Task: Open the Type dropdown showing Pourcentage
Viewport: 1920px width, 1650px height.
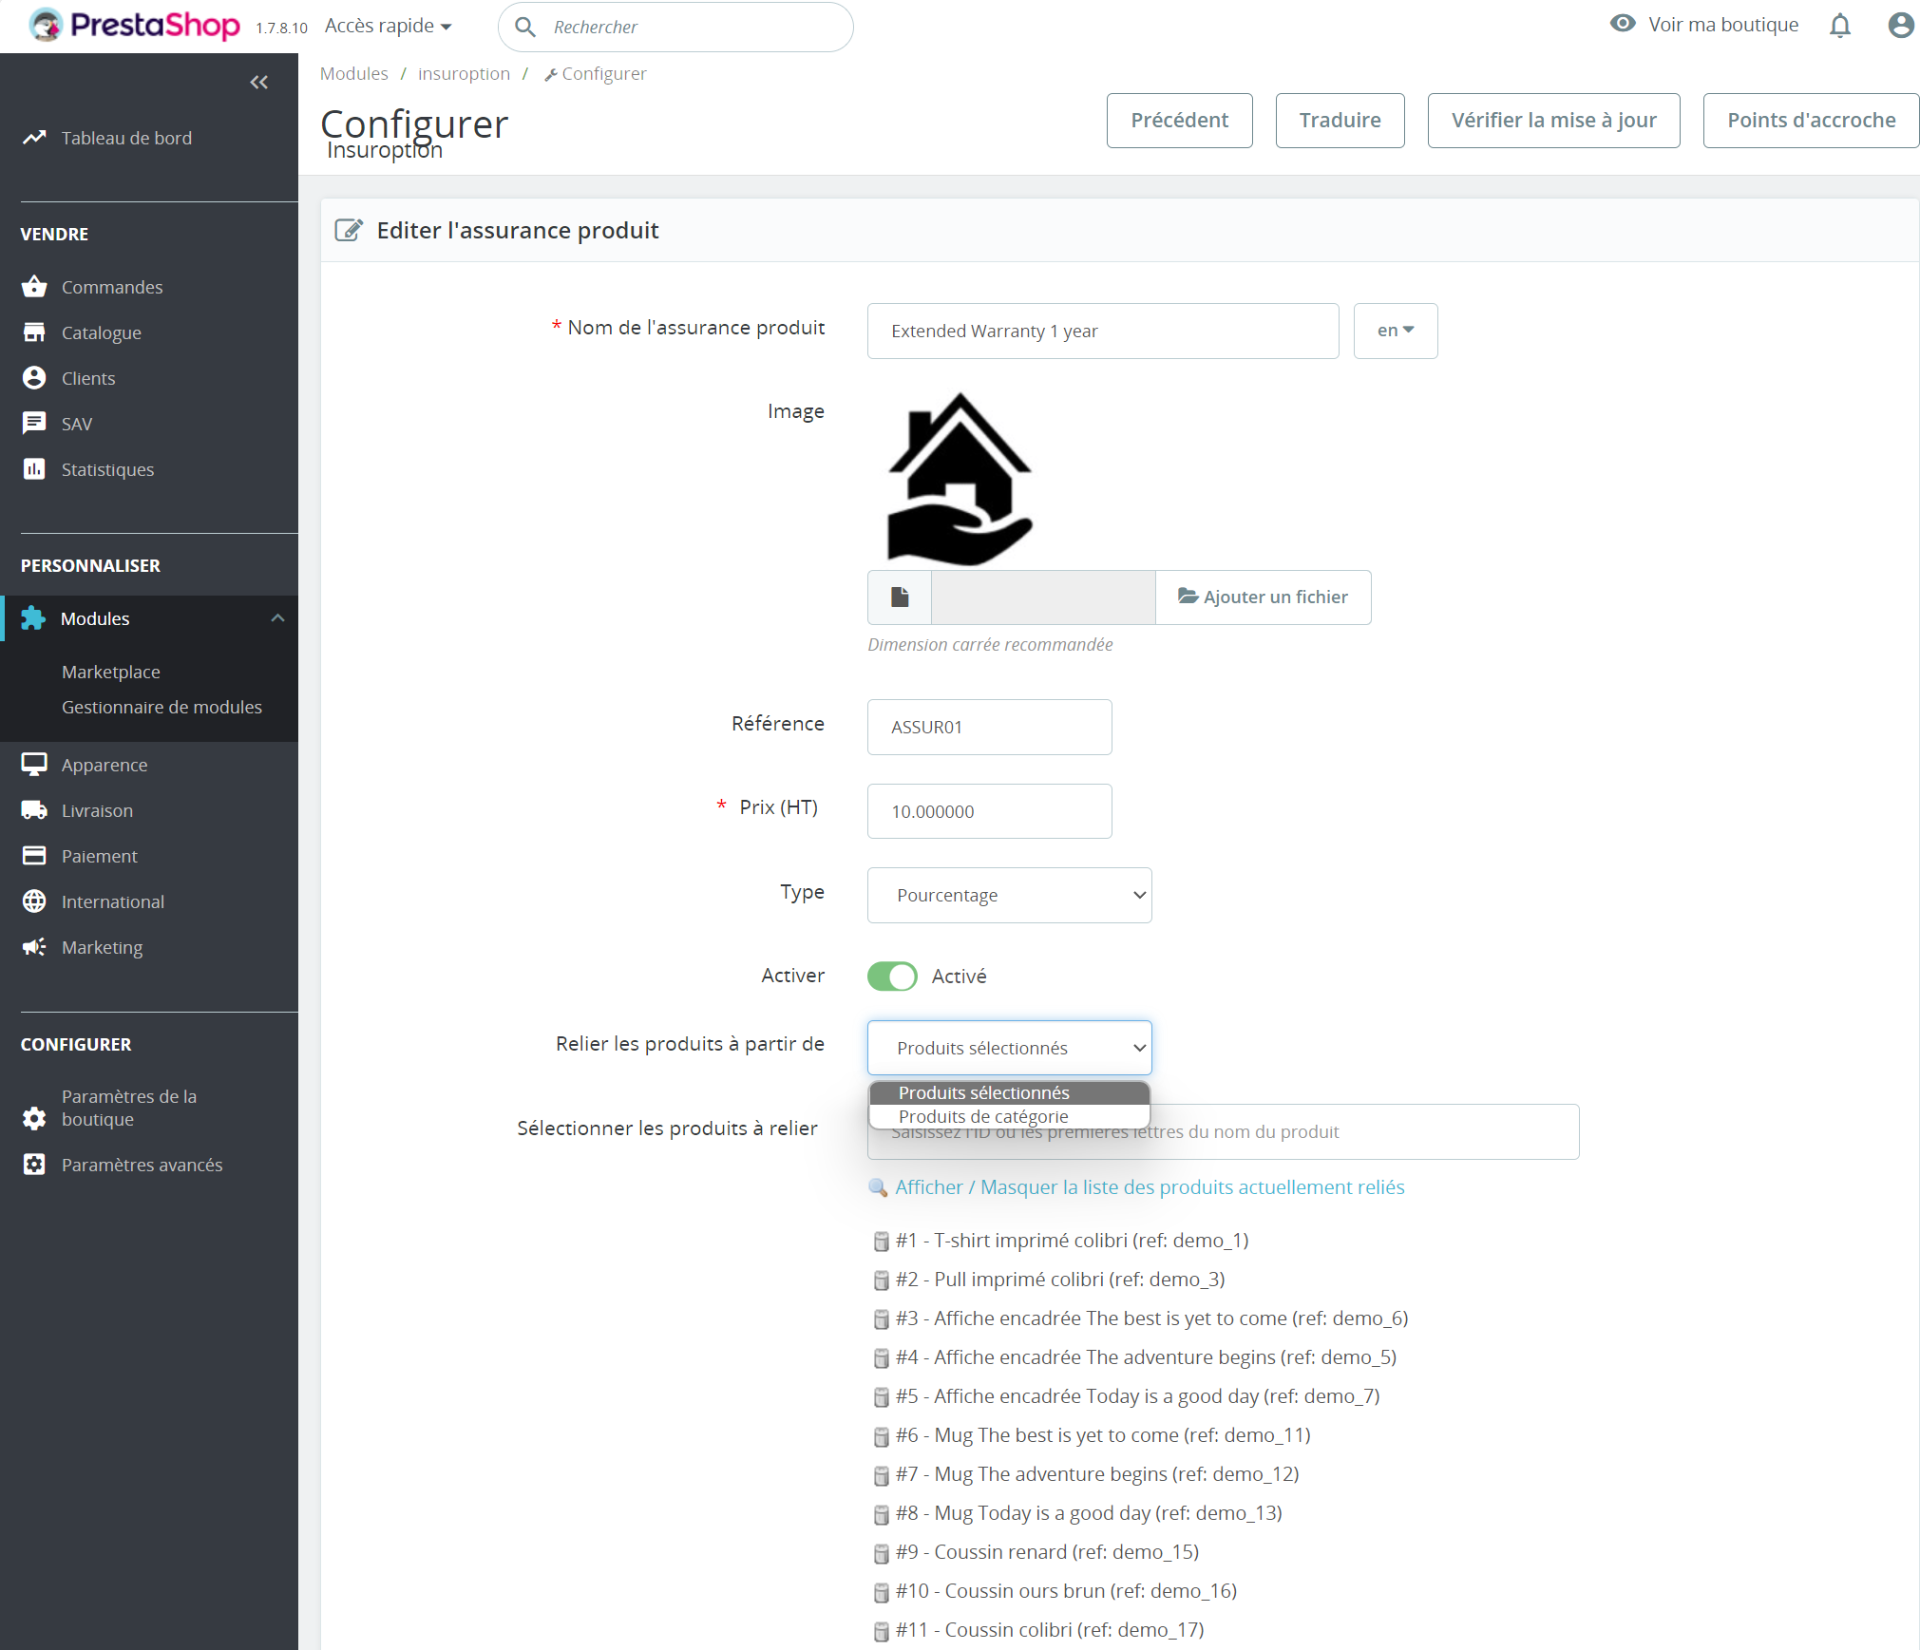Action: tap(1009, 895)
